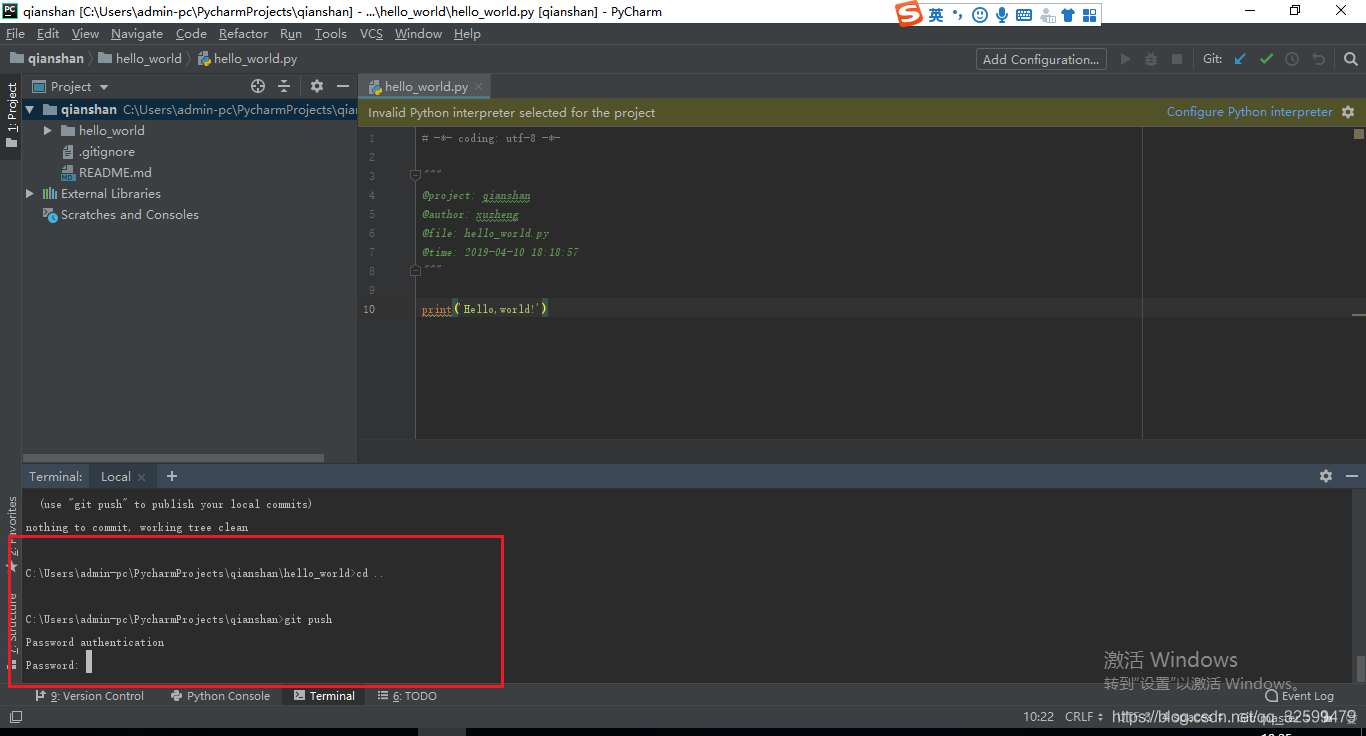
Task: Open the Refactor menu
Action: pyautogui.click(x=243, y=33)
